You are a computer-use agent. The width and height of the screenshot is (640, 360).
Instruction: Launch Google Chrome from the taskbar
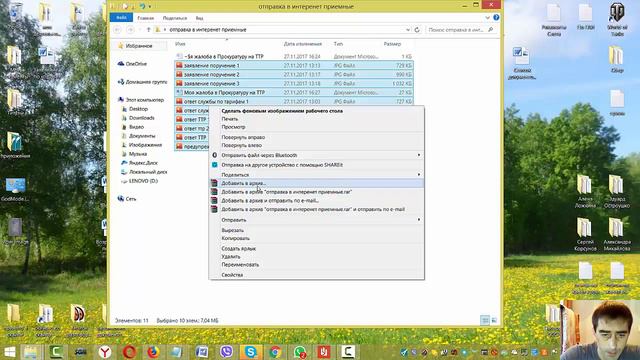pos(275,351)
